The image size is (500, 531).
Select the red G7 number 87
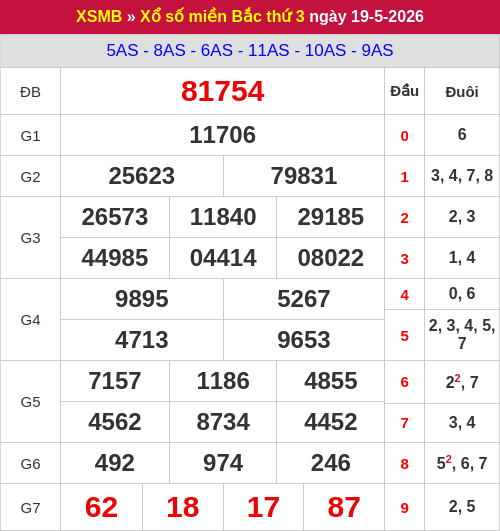[343, 507]
